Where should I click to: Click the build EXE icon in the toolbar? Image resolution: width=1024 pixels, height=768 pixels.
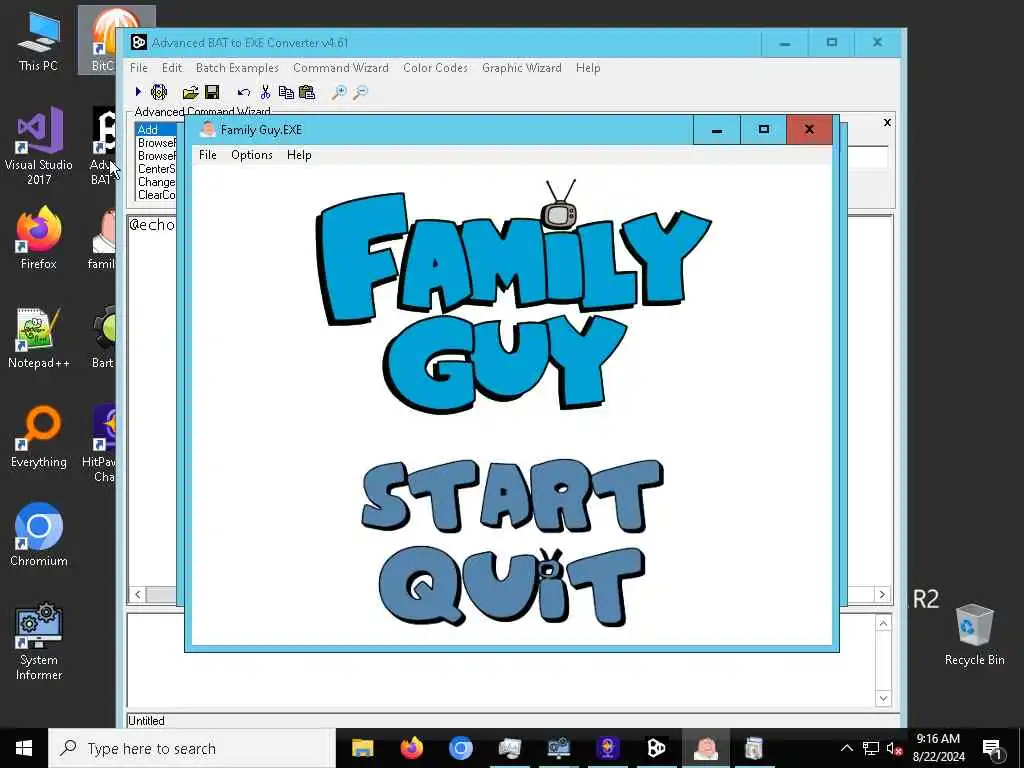point(159,92)
